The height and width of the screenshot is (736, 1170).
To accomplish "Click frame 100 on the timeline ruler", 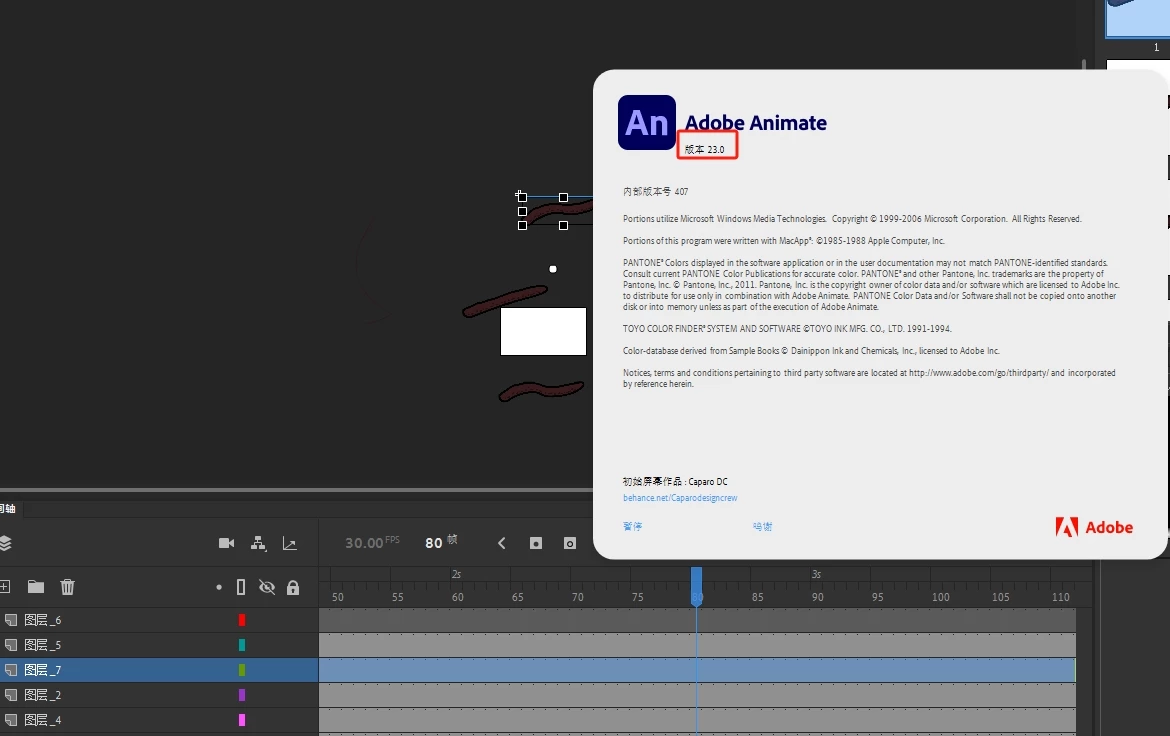I will [x=940, y=597].
